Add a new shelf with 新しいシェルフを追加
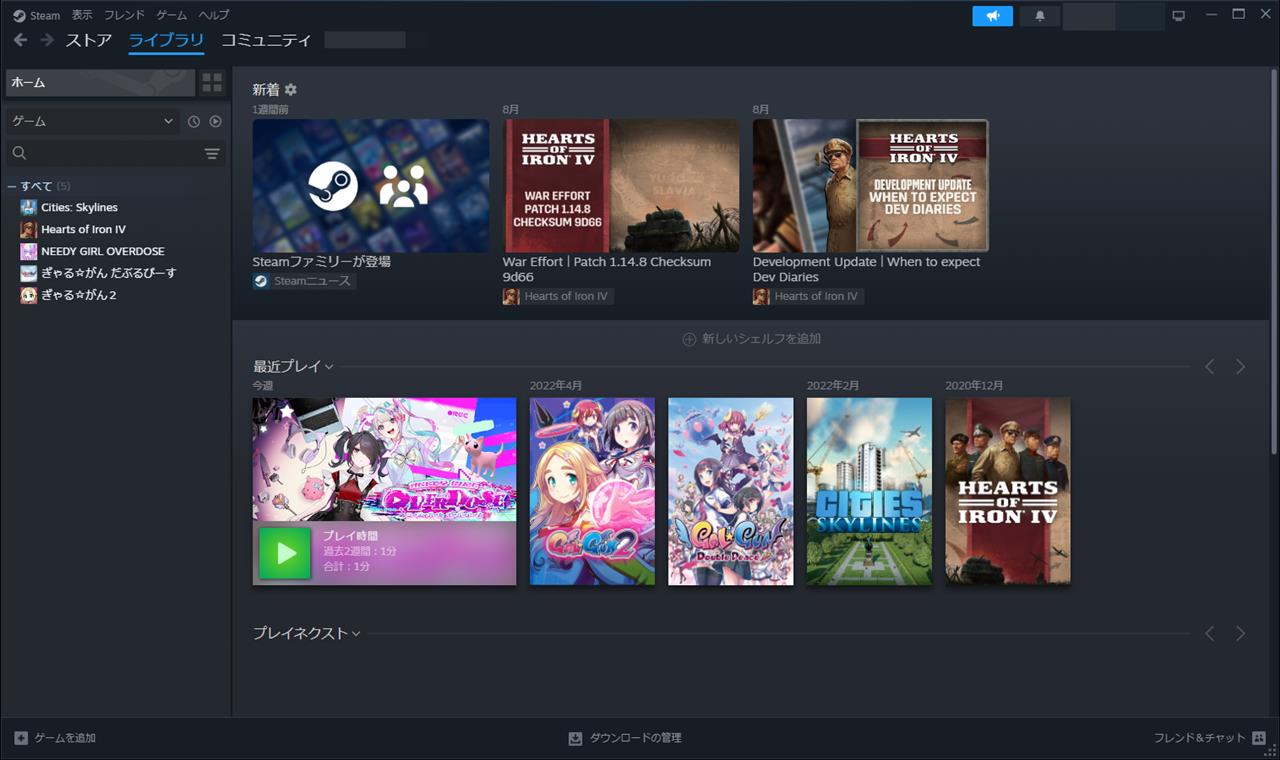Screen dimensions: 1280x760 [x=751, y=339]
